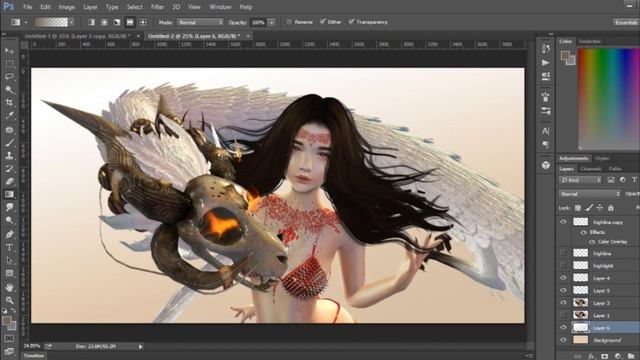Open the Opacity slider dropdown
The width and height of the screenshot is (640, 360).
click(271, 22)
